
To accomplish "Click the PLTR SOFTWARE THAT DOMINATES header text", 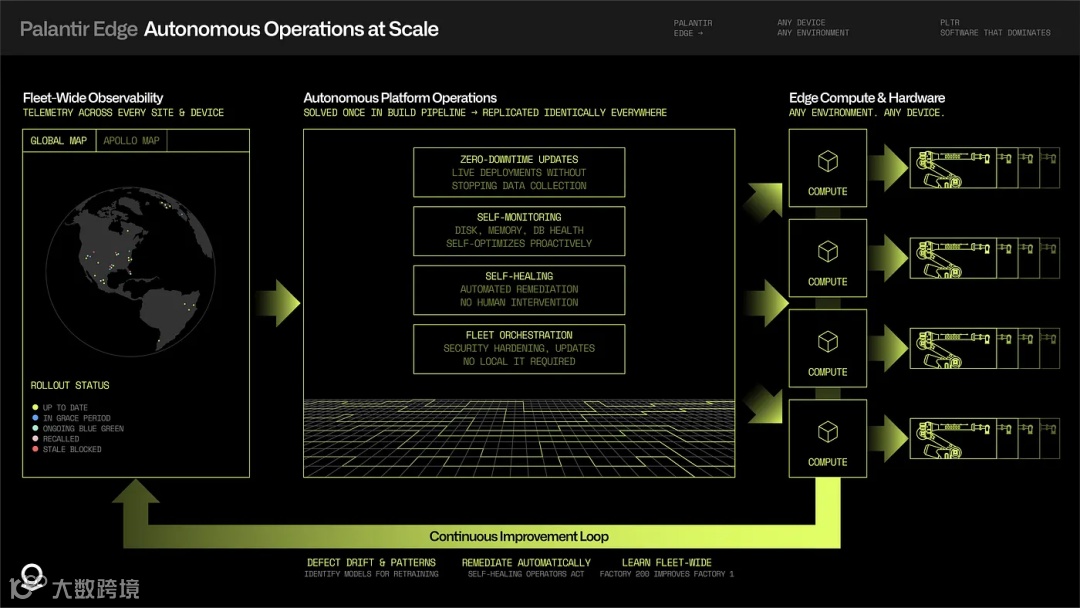I will [x=995, y=28].
